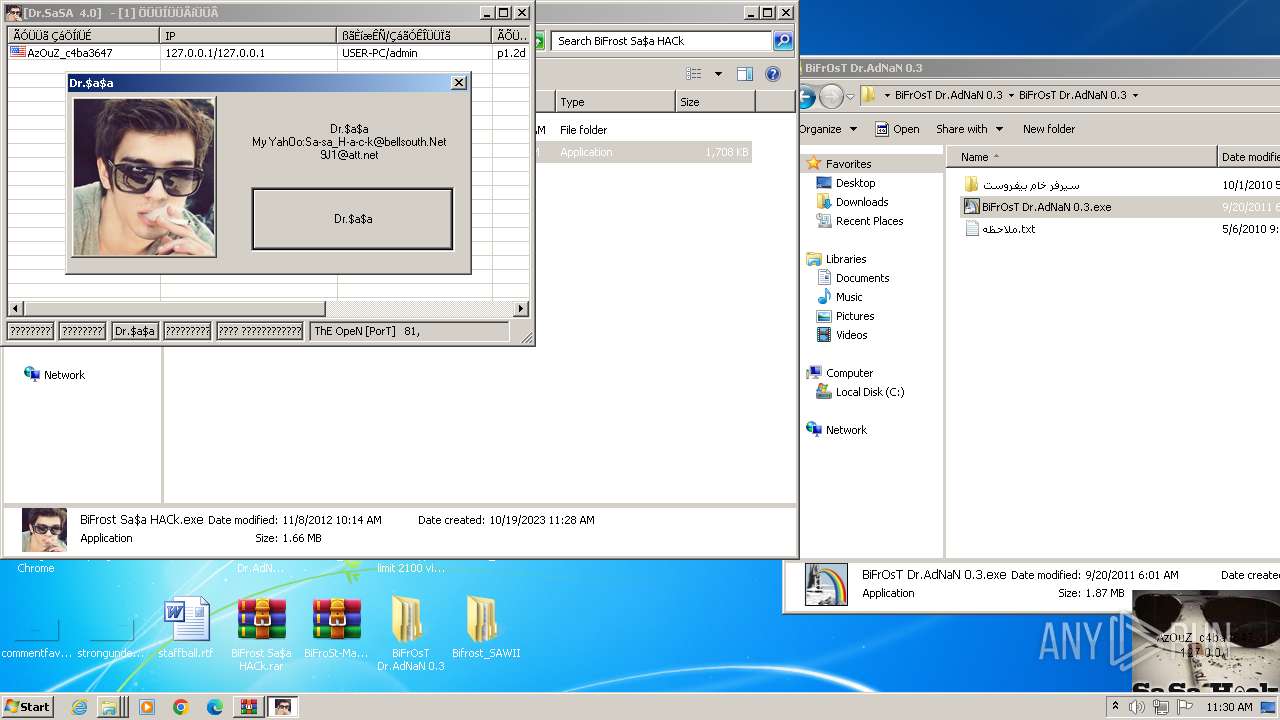Select the Arabic-named folder in the file list

(x=1022, y=185)
